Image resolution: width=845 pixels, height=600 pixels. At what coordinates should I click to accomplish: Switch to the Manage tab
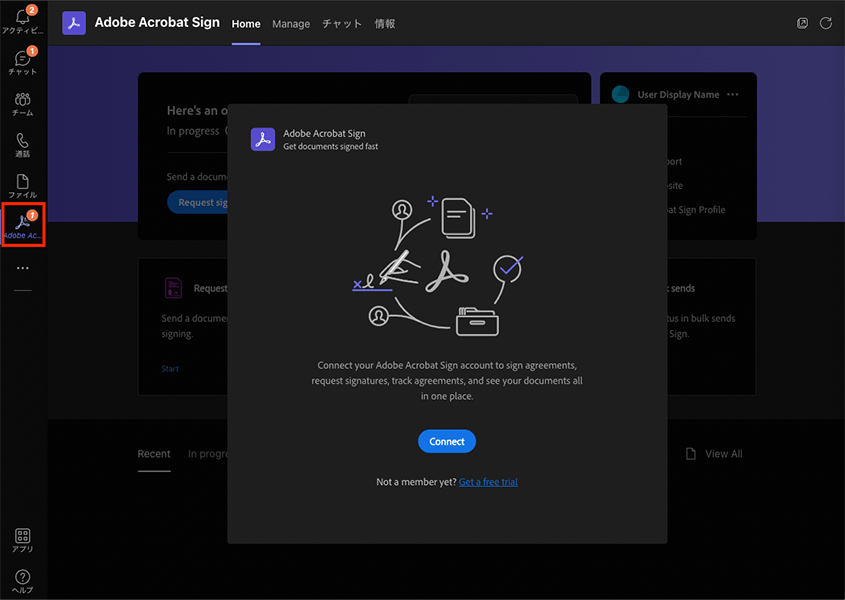291,24
